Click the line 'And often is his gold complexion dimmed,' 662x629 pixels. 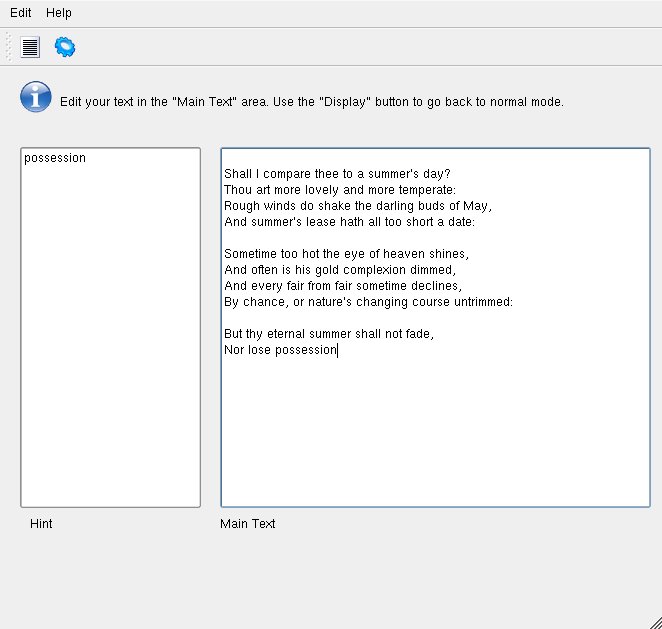340,270
